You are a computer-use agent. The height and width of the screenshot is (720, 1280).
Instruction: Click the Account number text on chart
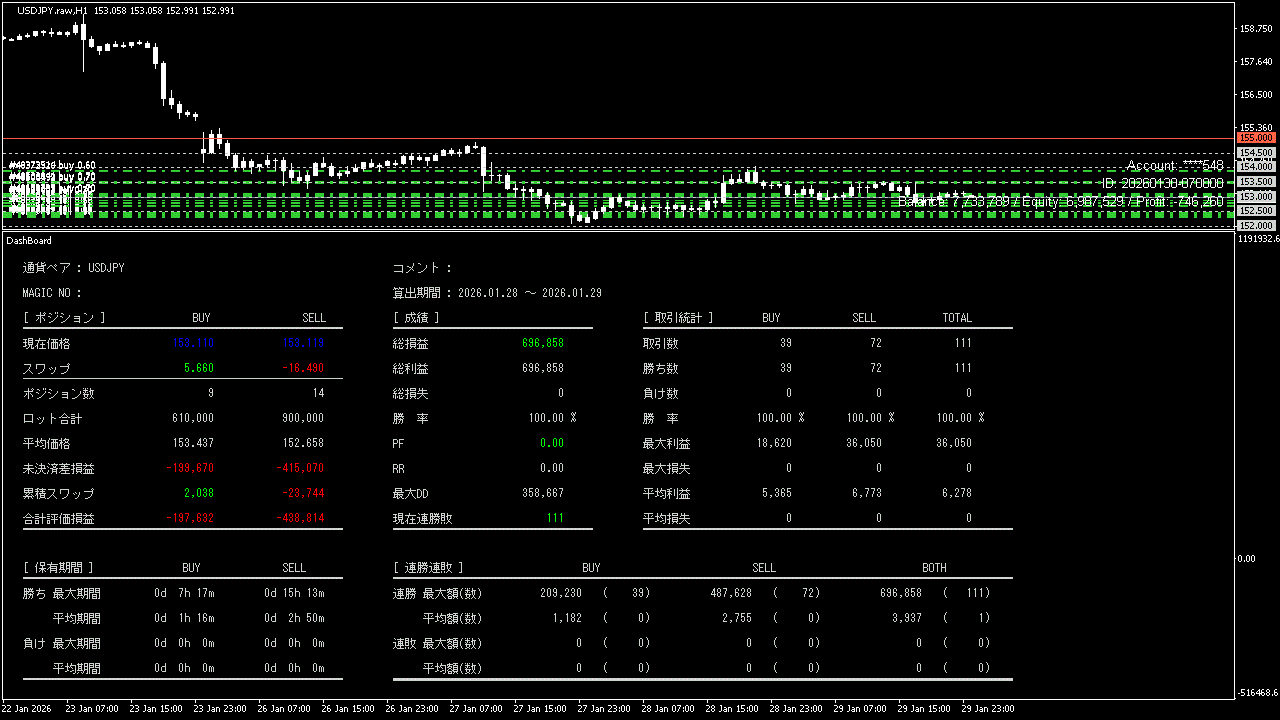click(x=1174, y=165)
